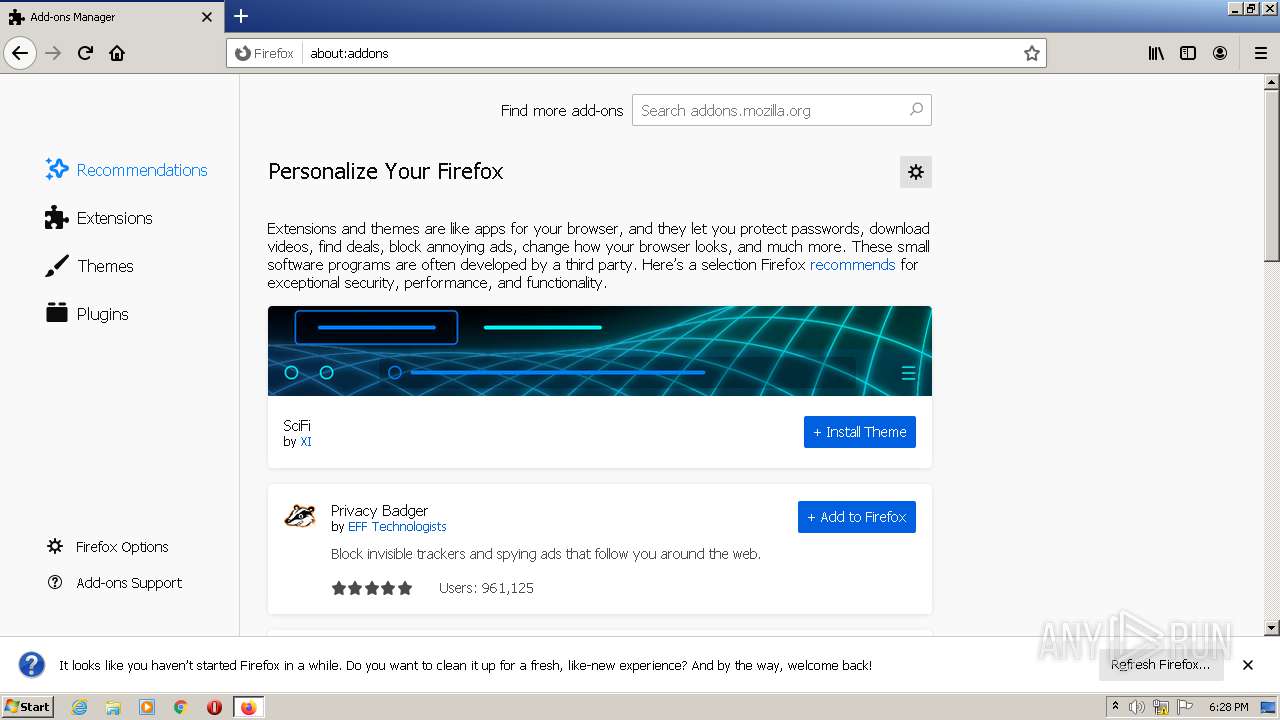Open File Explorer from taskbar
This screenshot has width=1280, height=720.
pos(113,707)
